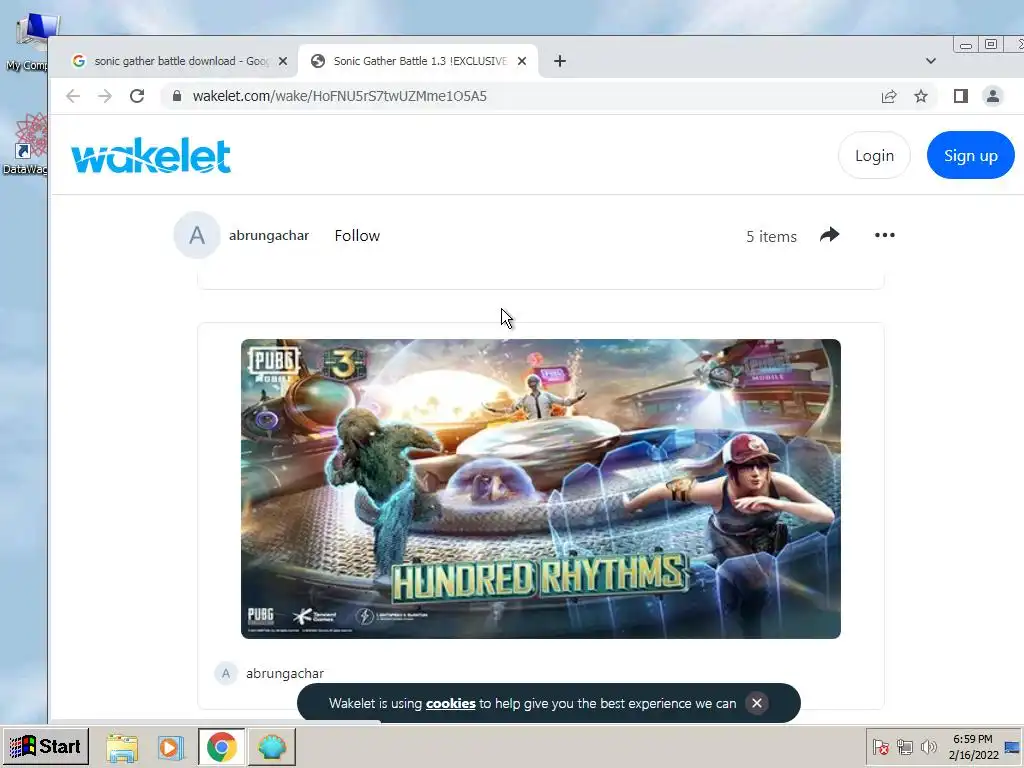Click the Chrome taskbar icon

221,747
